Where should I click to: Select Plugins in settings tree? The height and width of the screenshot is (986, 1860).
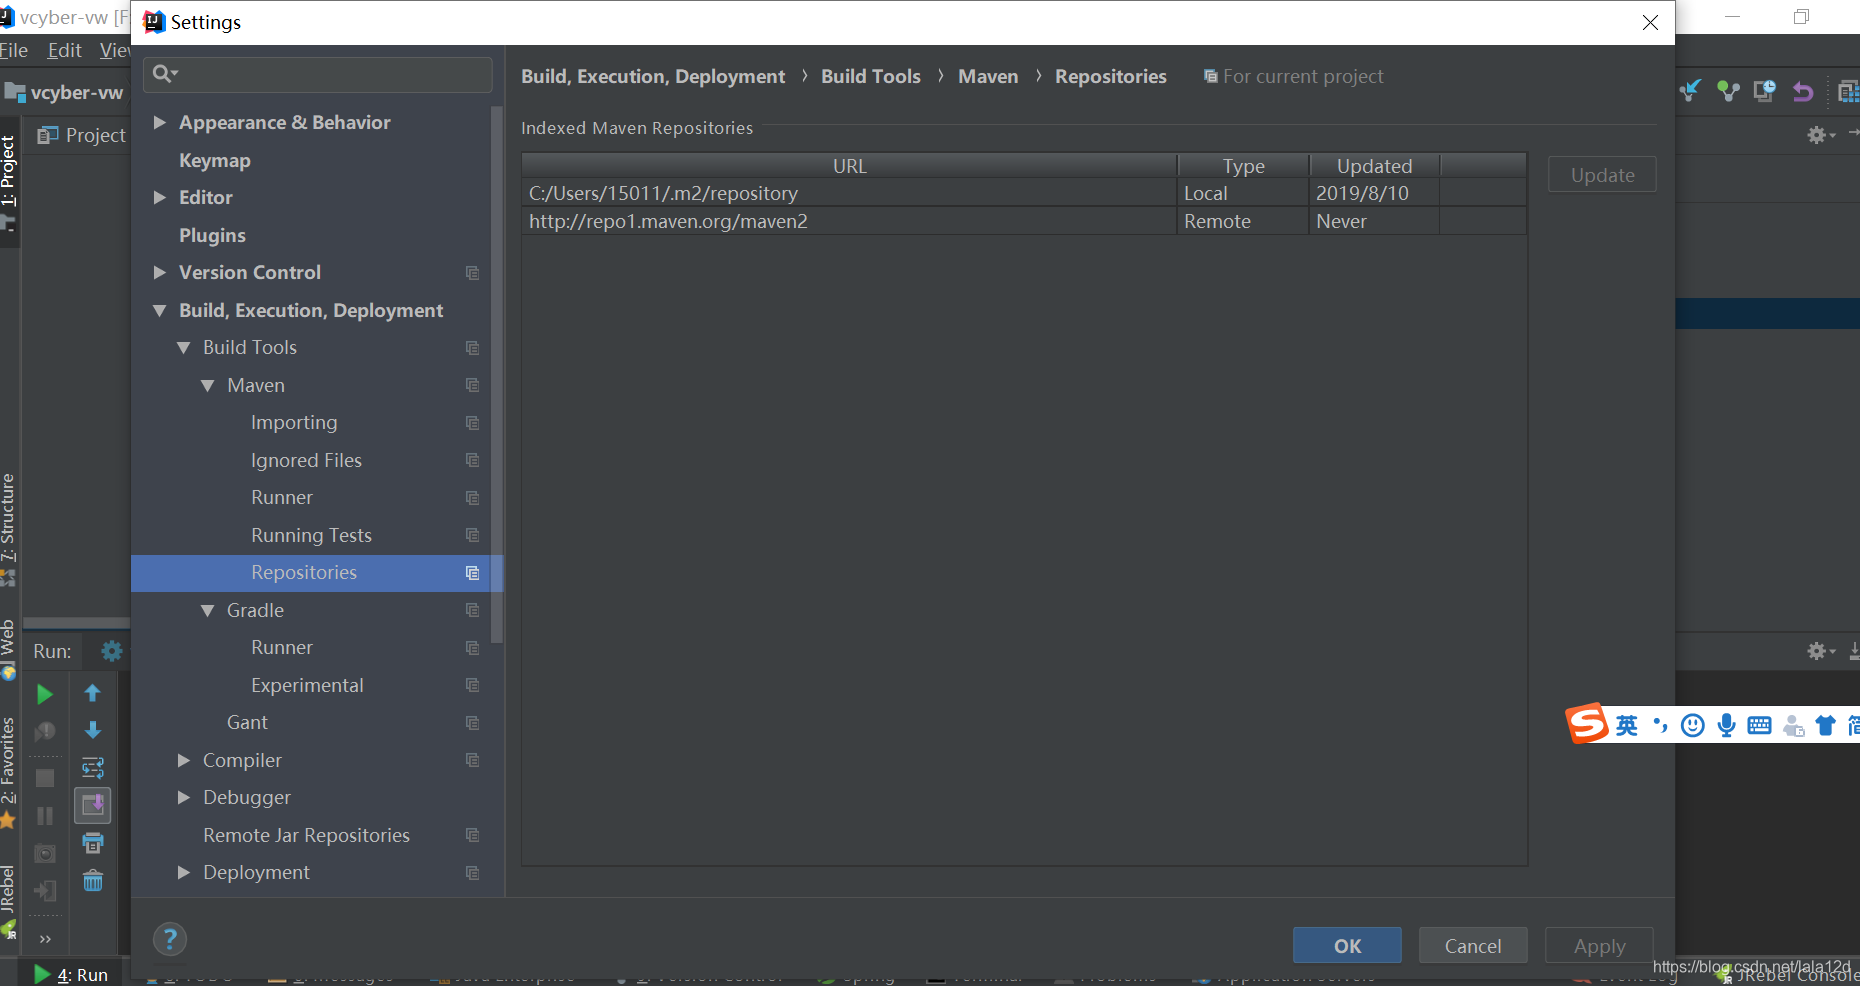click(x=212, y=235)
